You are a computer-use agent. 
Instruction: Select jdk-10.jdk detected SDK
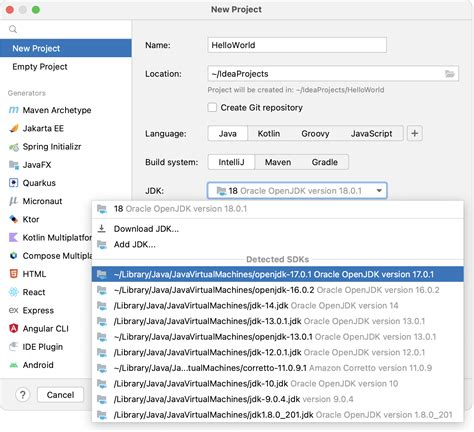(x=278, y=384)
